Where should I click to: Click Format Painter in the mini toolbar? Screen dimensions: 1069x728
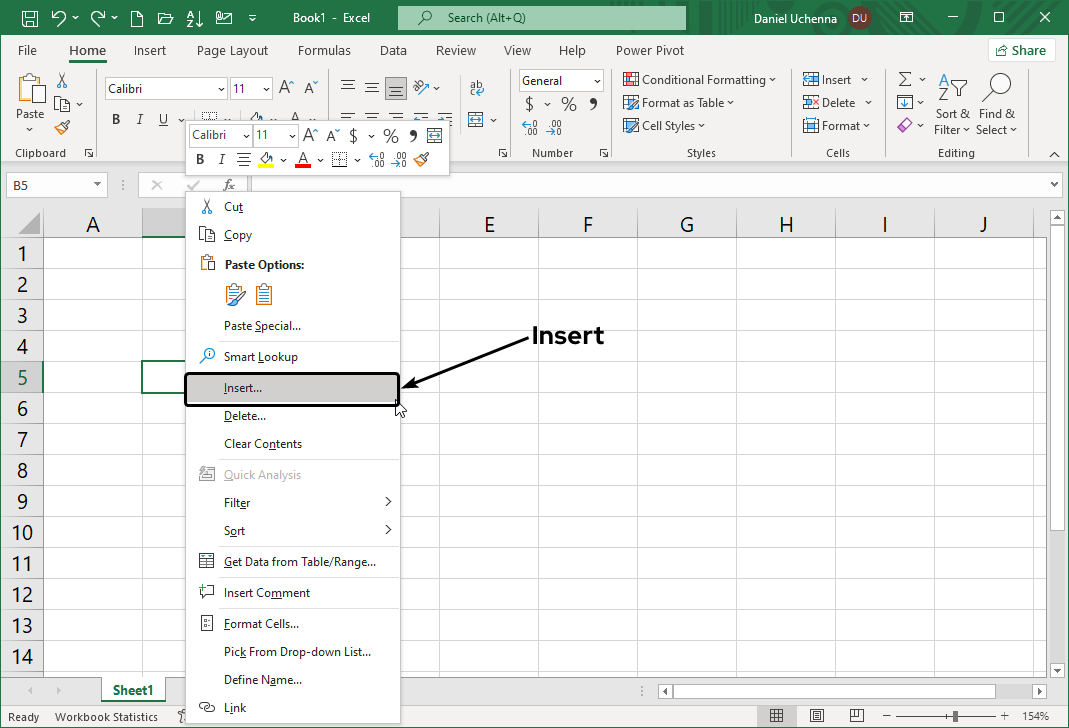tap(422, 159)
